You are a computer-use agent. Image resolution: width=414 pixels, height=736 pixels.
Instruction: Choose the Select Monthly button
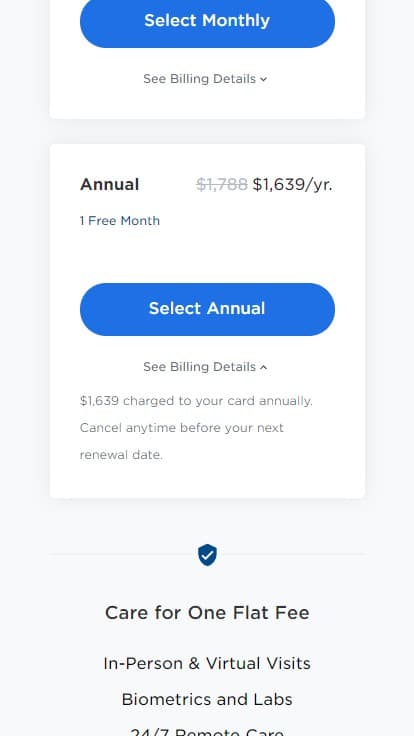(207, 21)
